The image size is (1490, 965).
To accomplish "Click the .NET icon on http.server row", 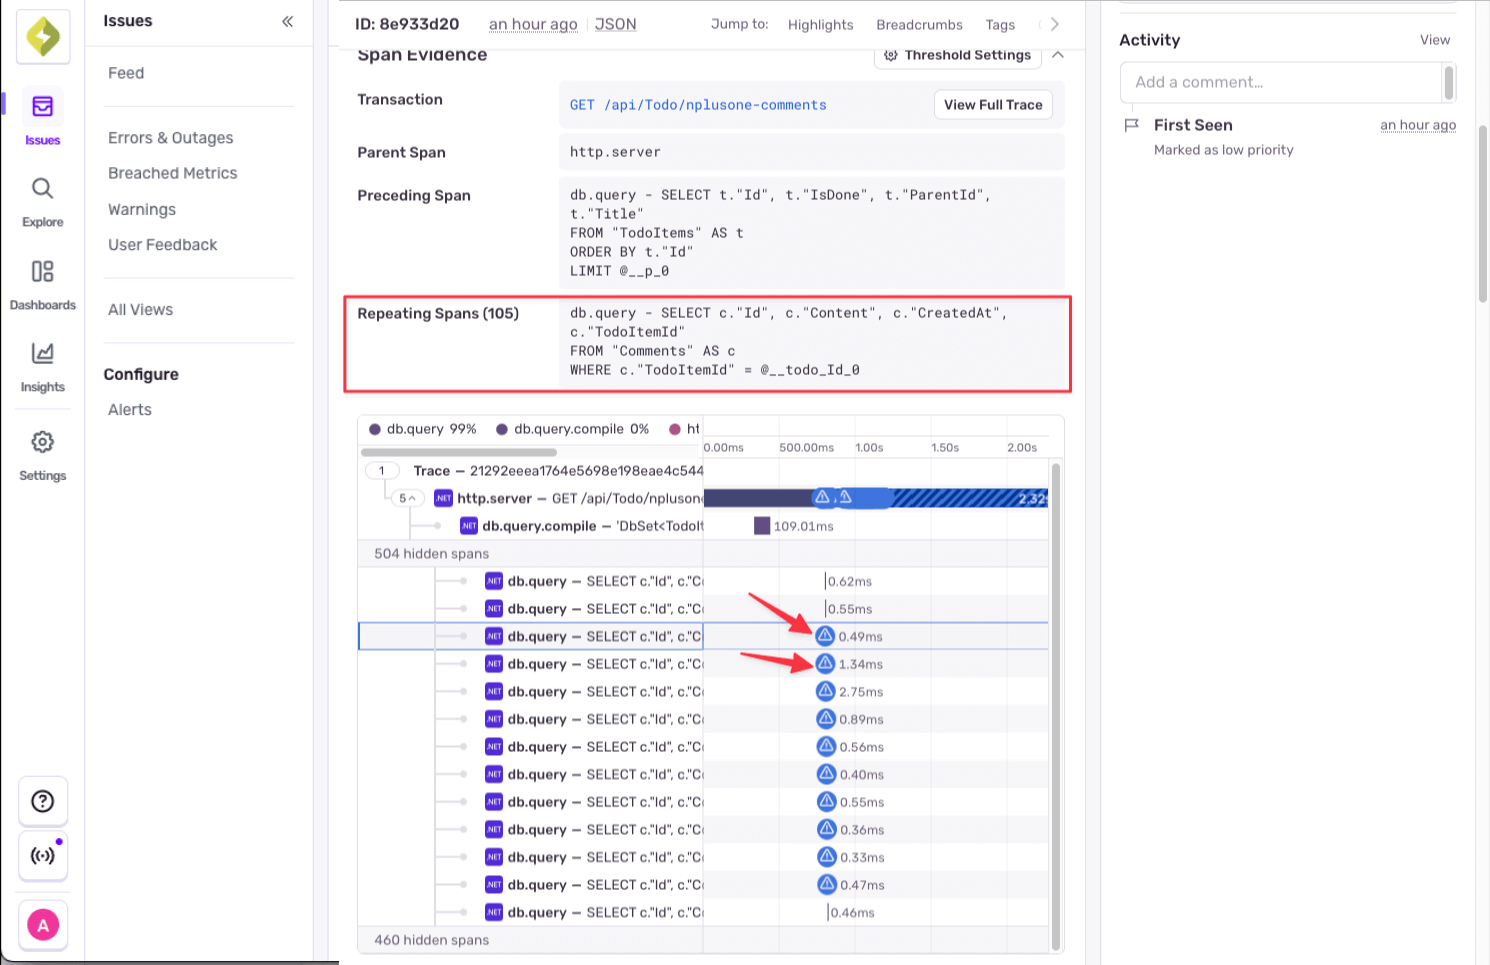I will click(443, 498).
